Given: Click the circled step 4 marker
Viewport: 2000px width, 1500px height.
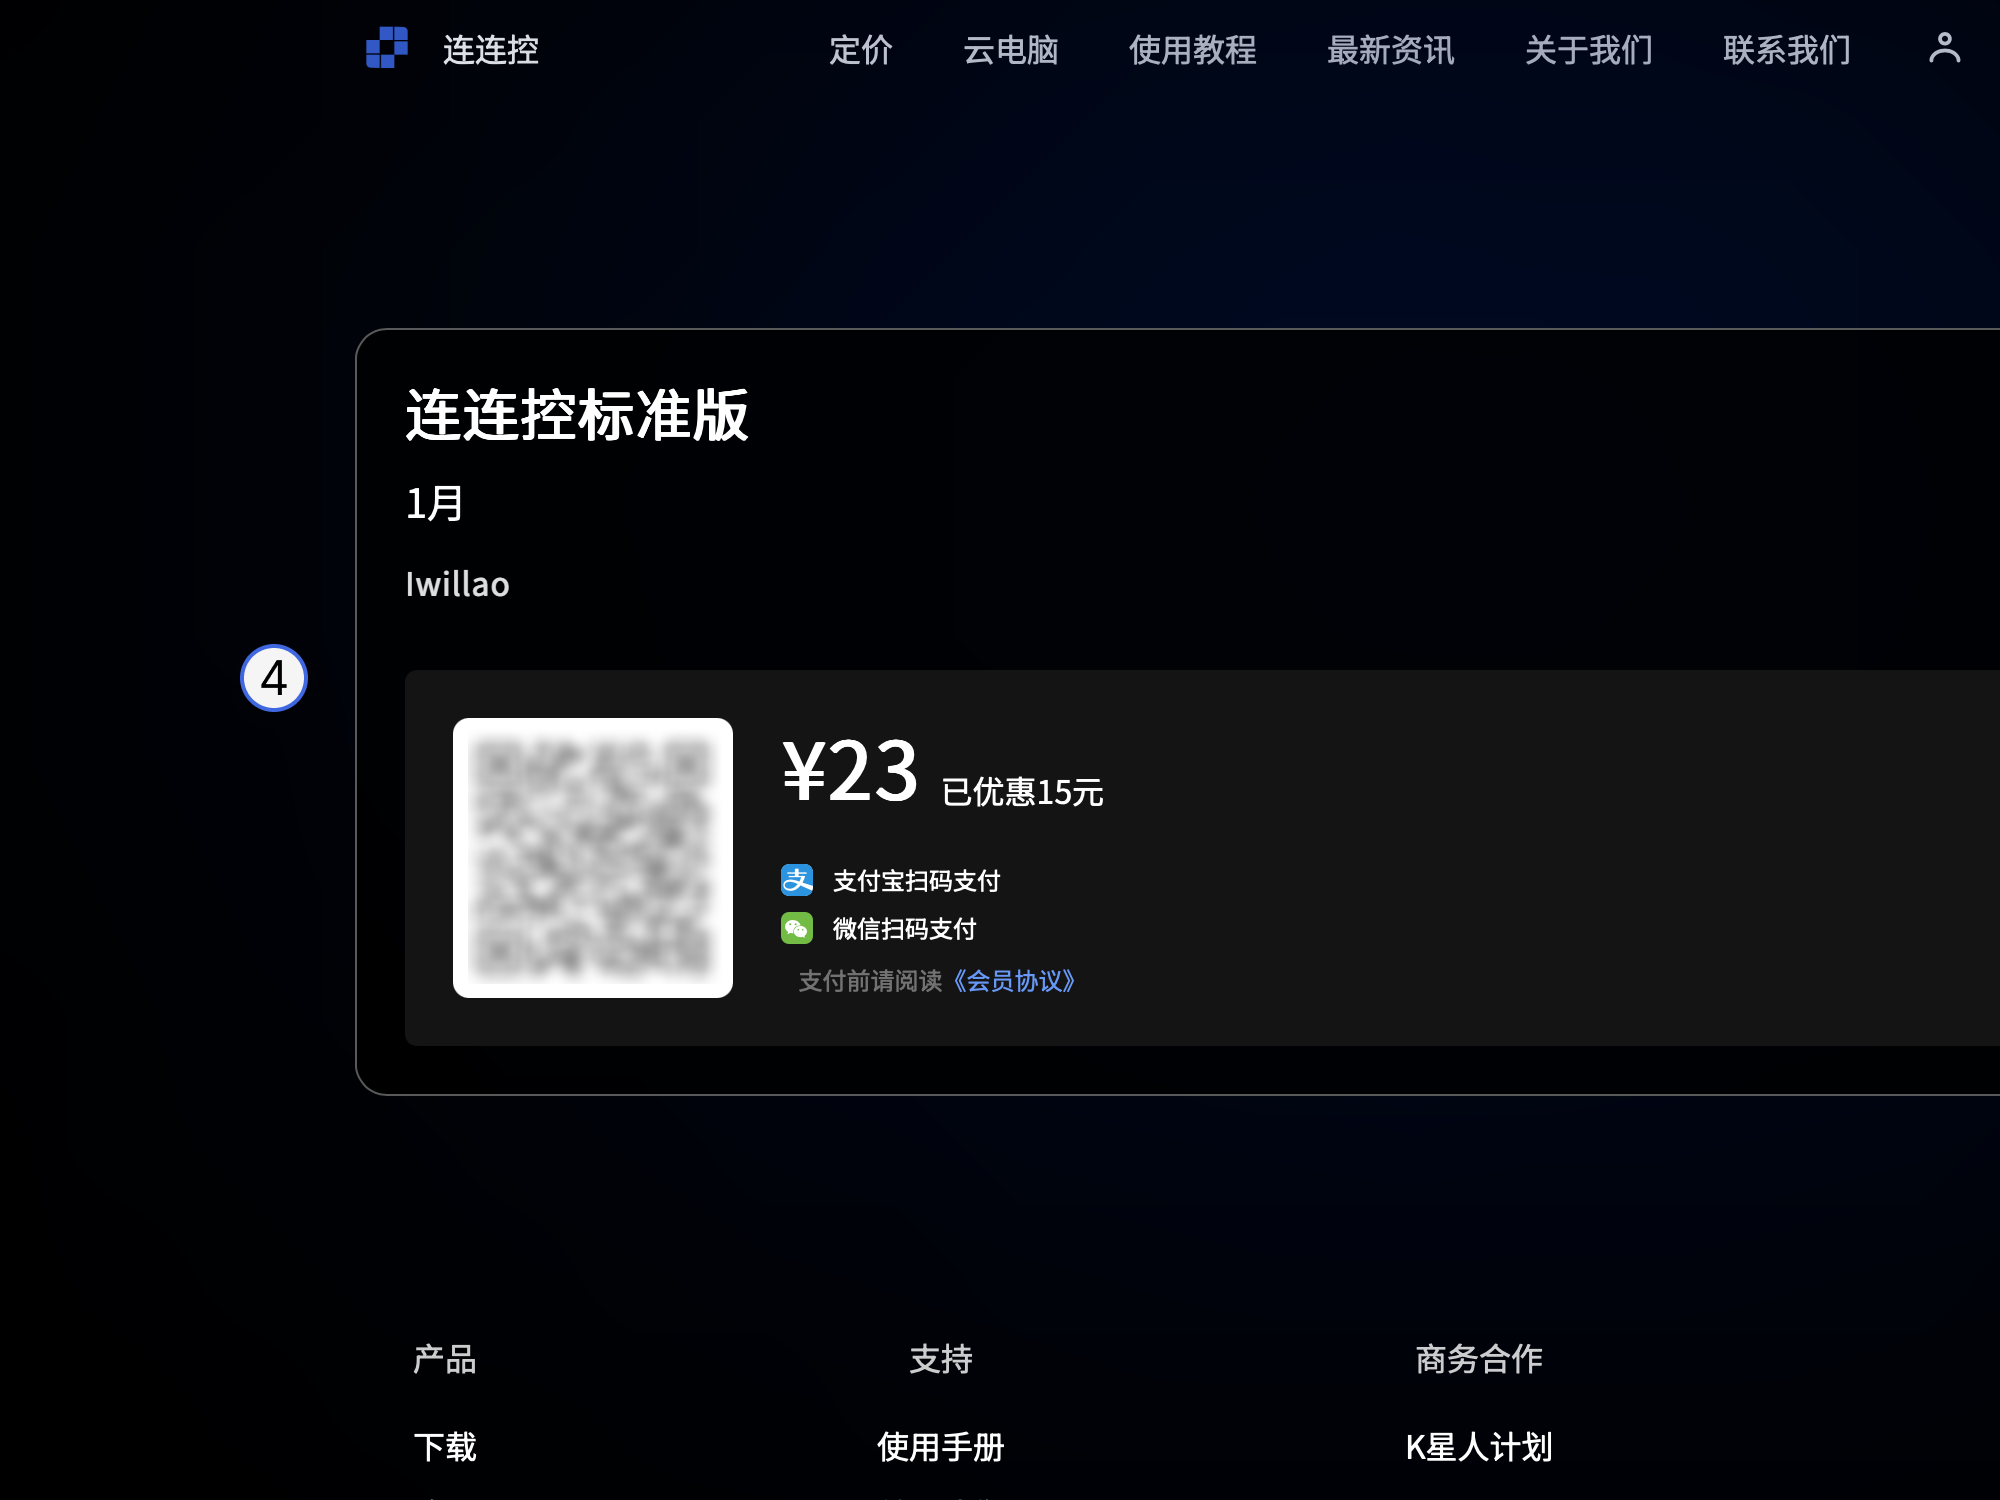Looking at the screenshot, I should (x=274, y=678).
